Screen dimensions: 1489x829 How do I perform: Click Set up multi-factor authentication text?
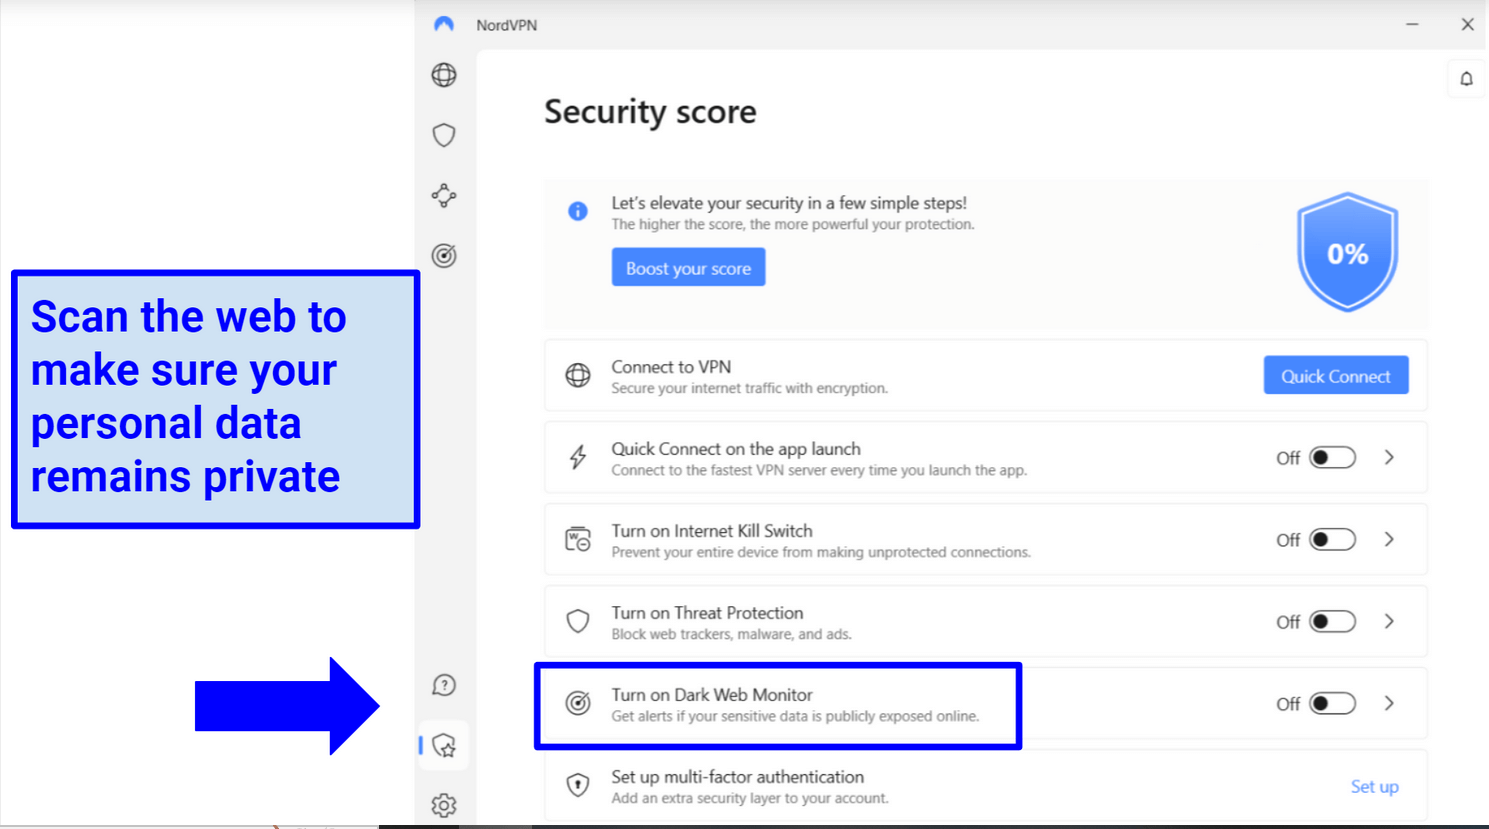[x=738, y=776]
